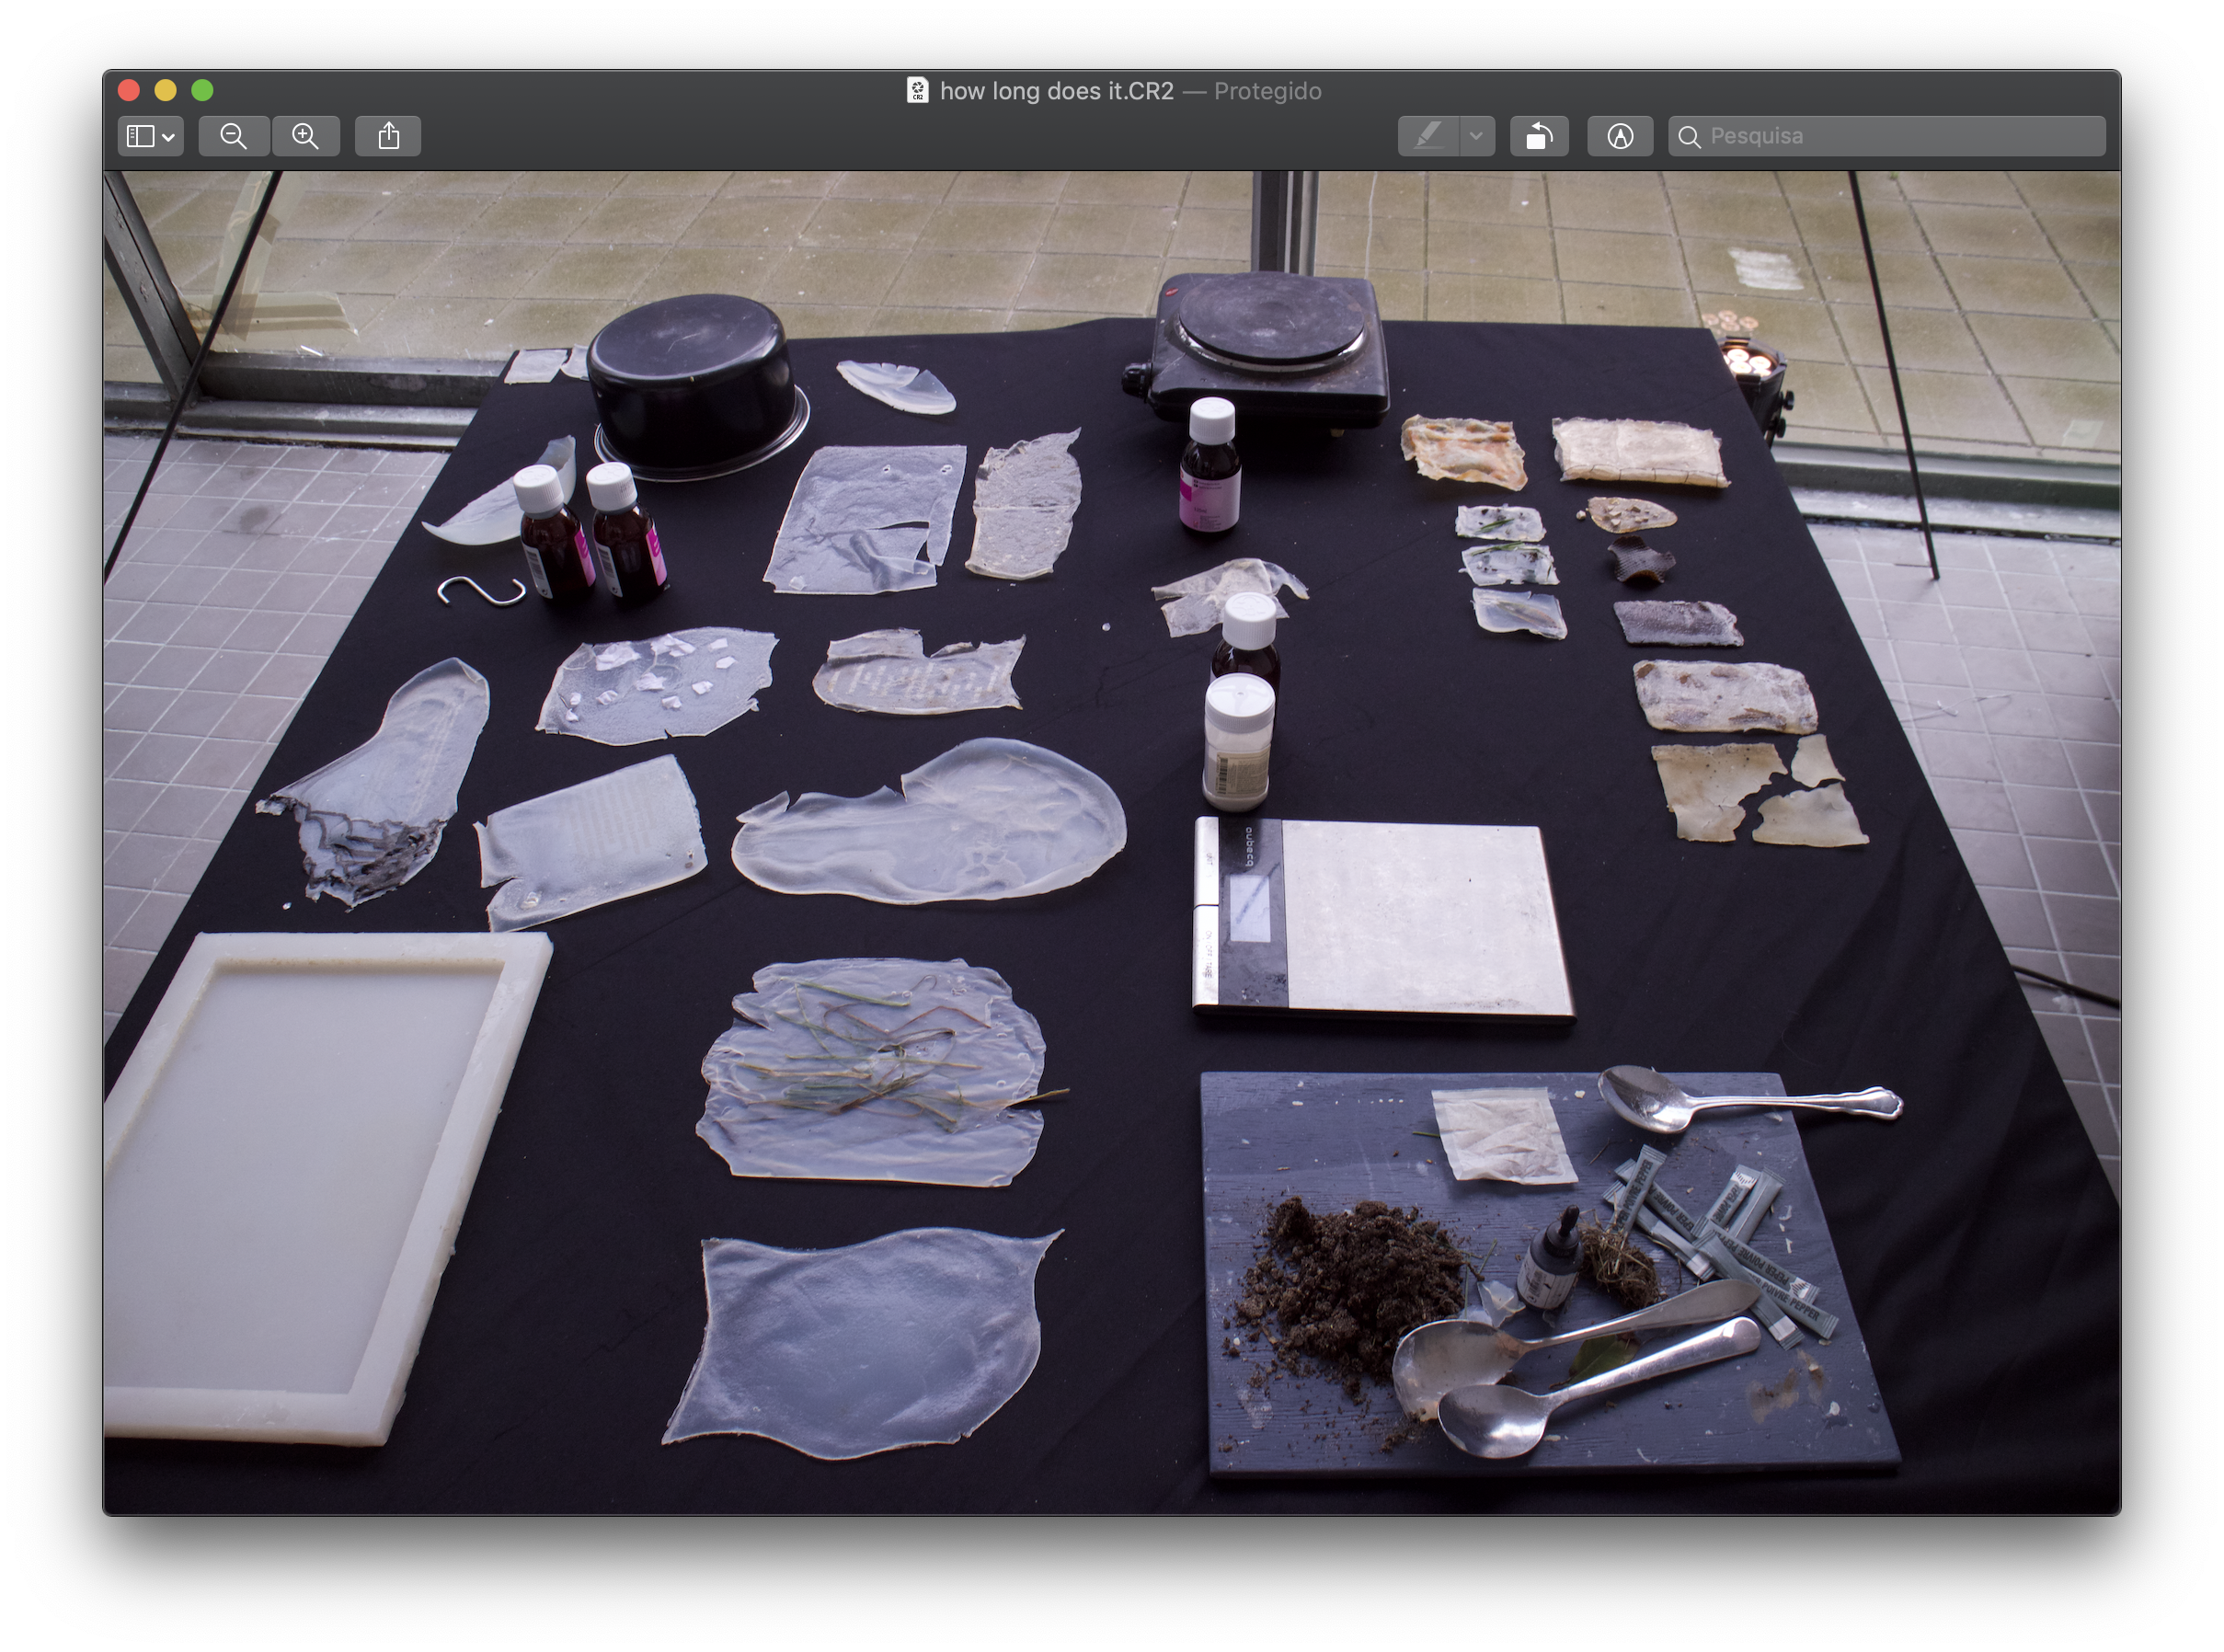Zoom in on the photo

pos(305,136)
